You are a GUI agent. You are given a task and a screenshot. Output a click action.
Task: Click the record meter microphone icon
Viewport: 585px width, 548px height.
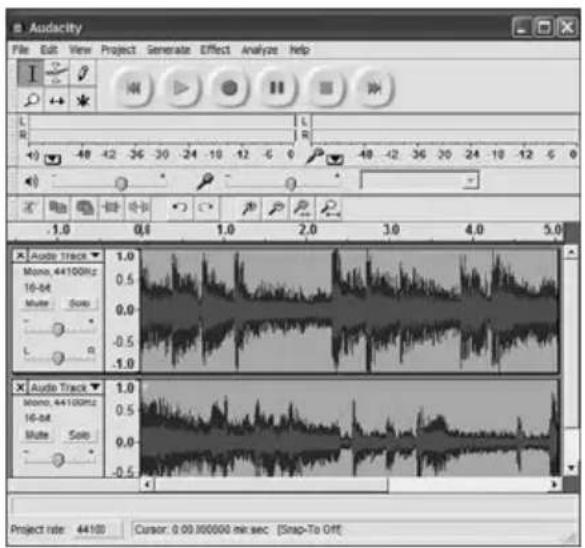314,156
